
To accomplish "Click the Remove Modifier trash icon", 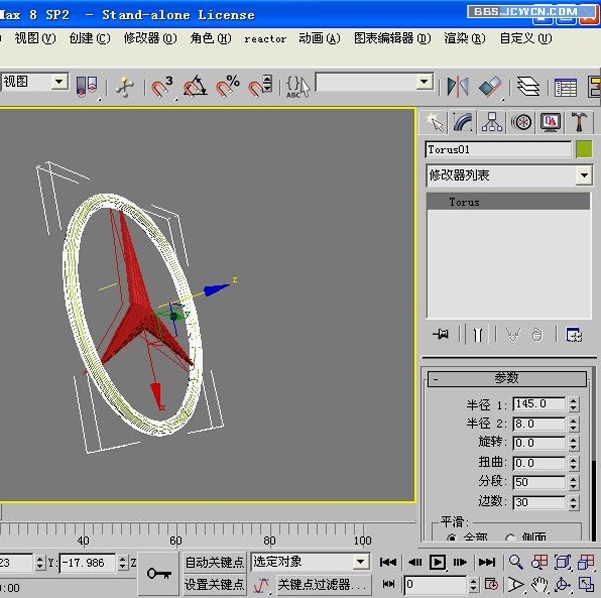I will tap(537, 335).
